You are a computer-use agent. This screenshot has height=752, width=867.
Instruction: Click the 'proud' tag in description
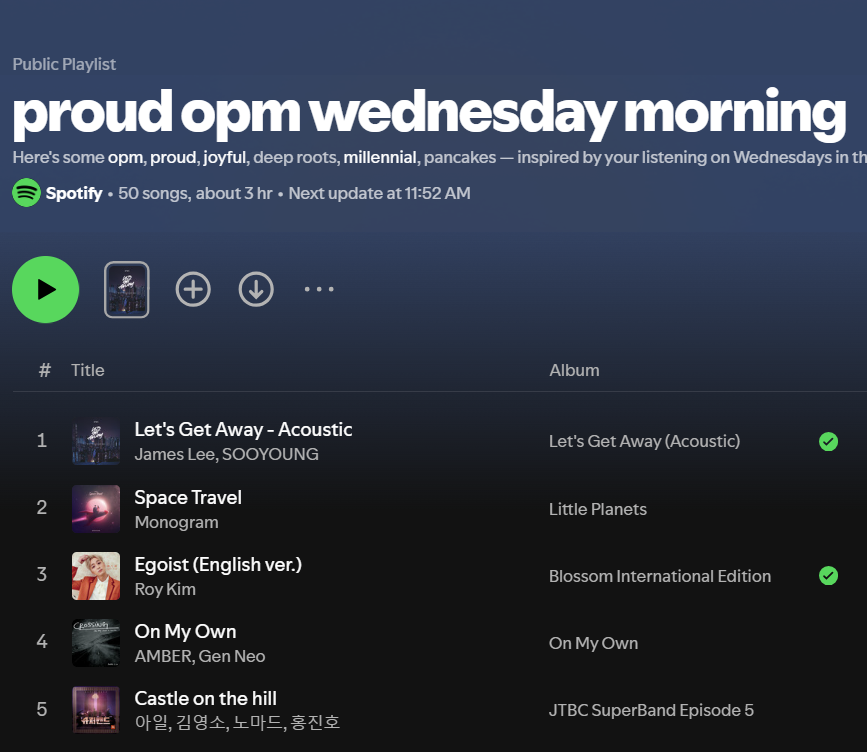click(173, 158)
